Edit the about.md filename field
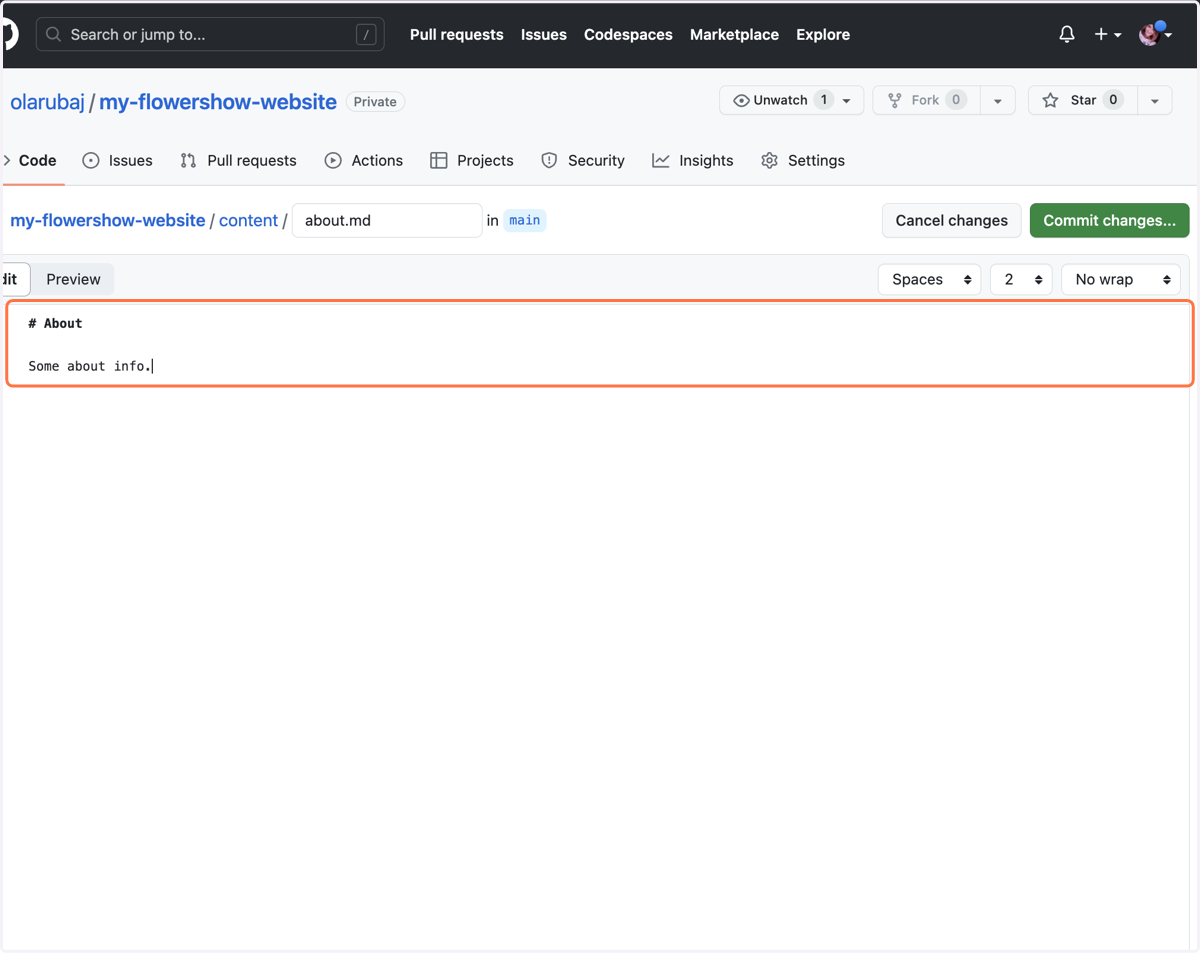Image resolution: width=1200 pixels, height=953 pixels. pos(387,220)
